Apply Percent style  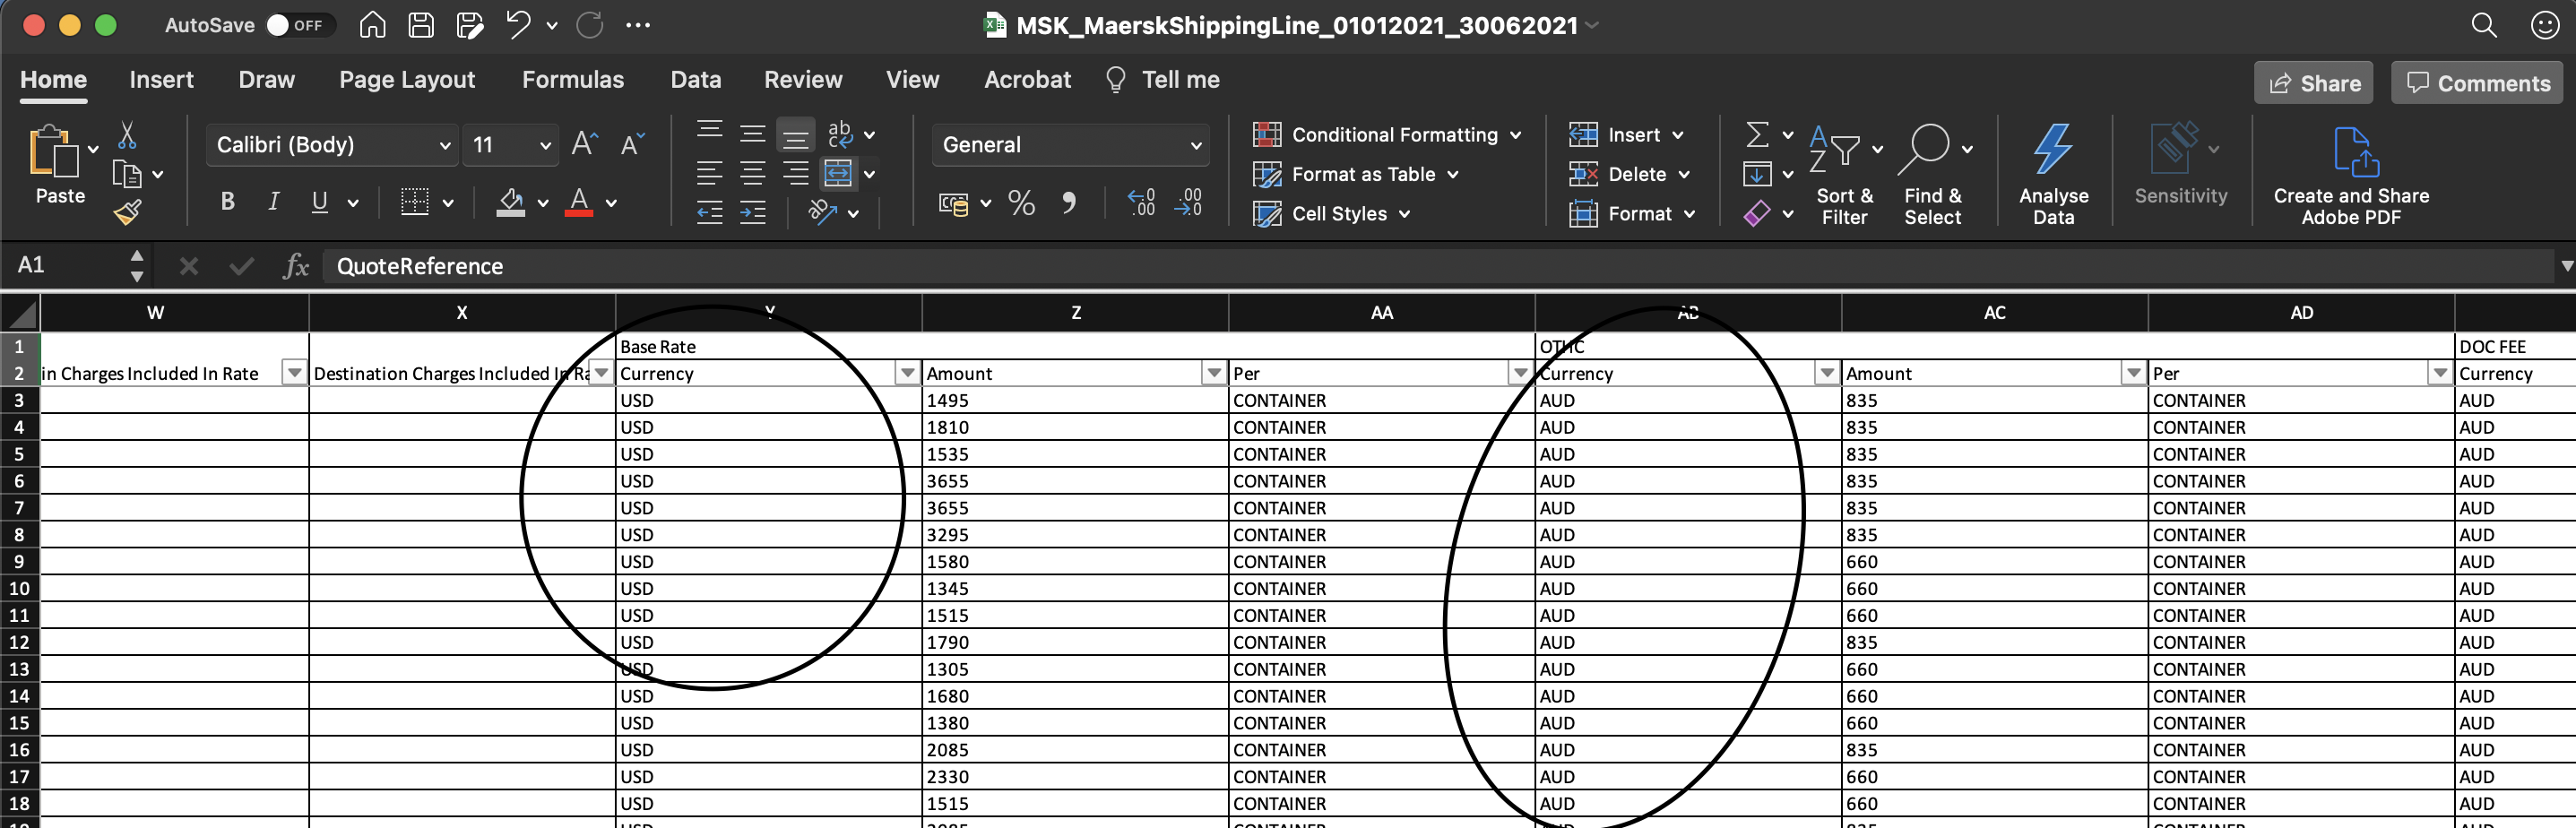[1021, 203]
